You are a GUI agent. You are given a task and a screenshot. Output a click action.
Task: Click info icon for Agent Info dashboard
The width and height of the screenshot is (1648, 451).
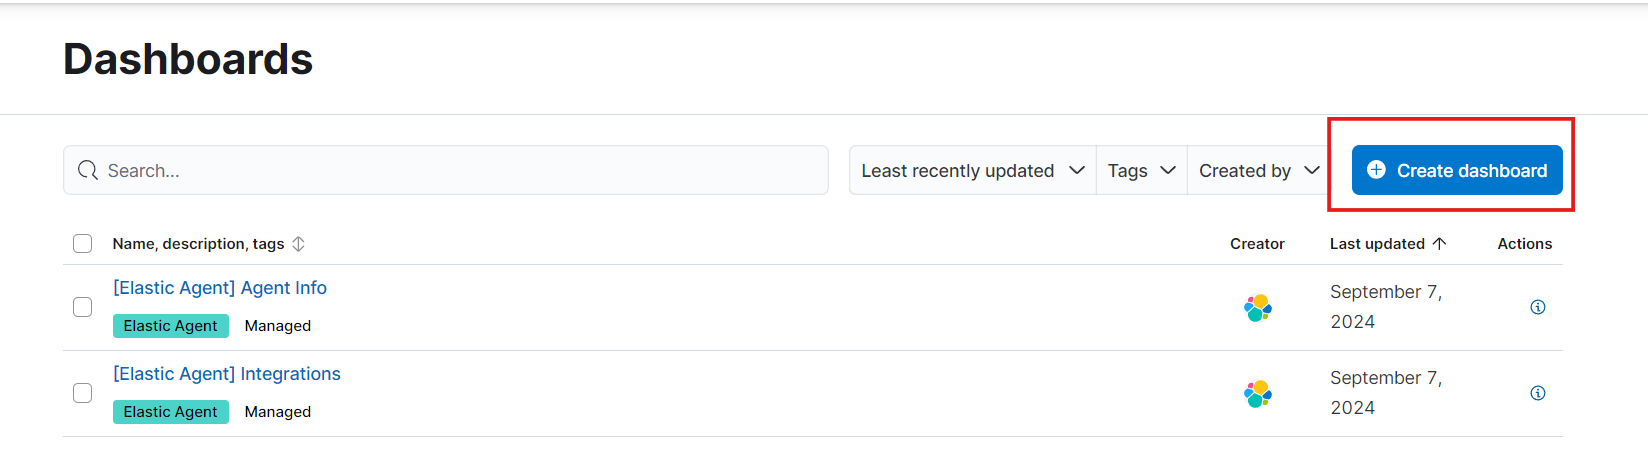point(1538,307)
